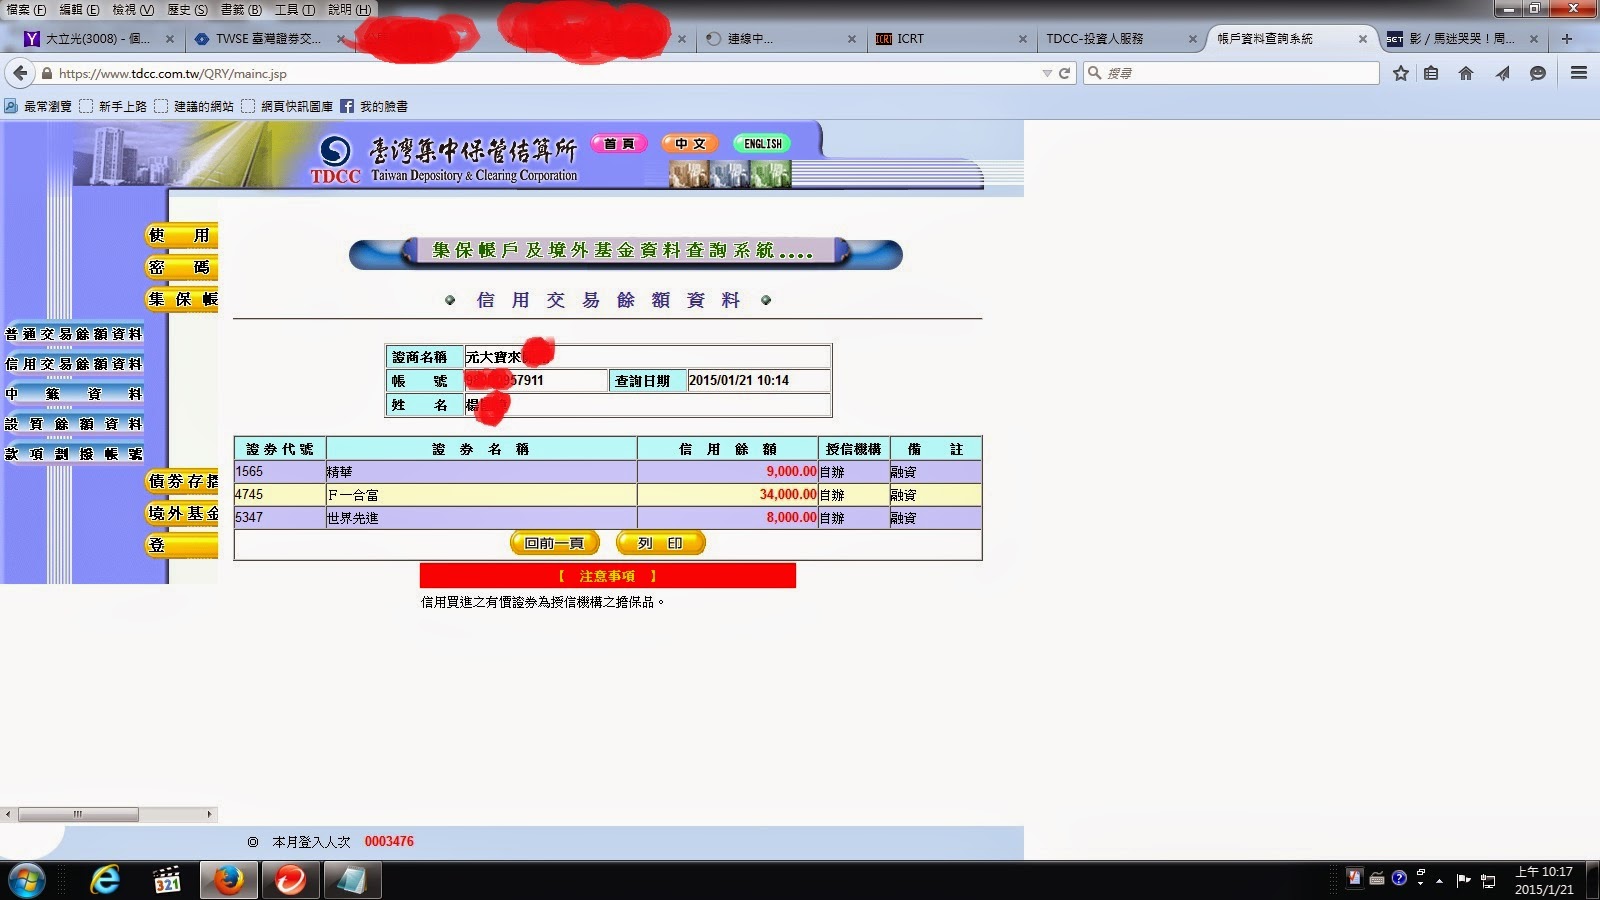This screenshot has height=900, width=1600.
Task: Open the Facebook bookmark 我的臉書
Action: (374, 106)
